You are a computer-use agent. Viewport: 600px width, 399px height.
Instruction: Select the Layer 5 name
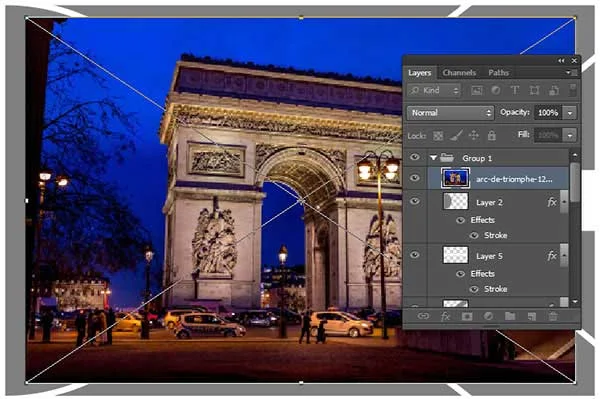[x=489, y=256]
